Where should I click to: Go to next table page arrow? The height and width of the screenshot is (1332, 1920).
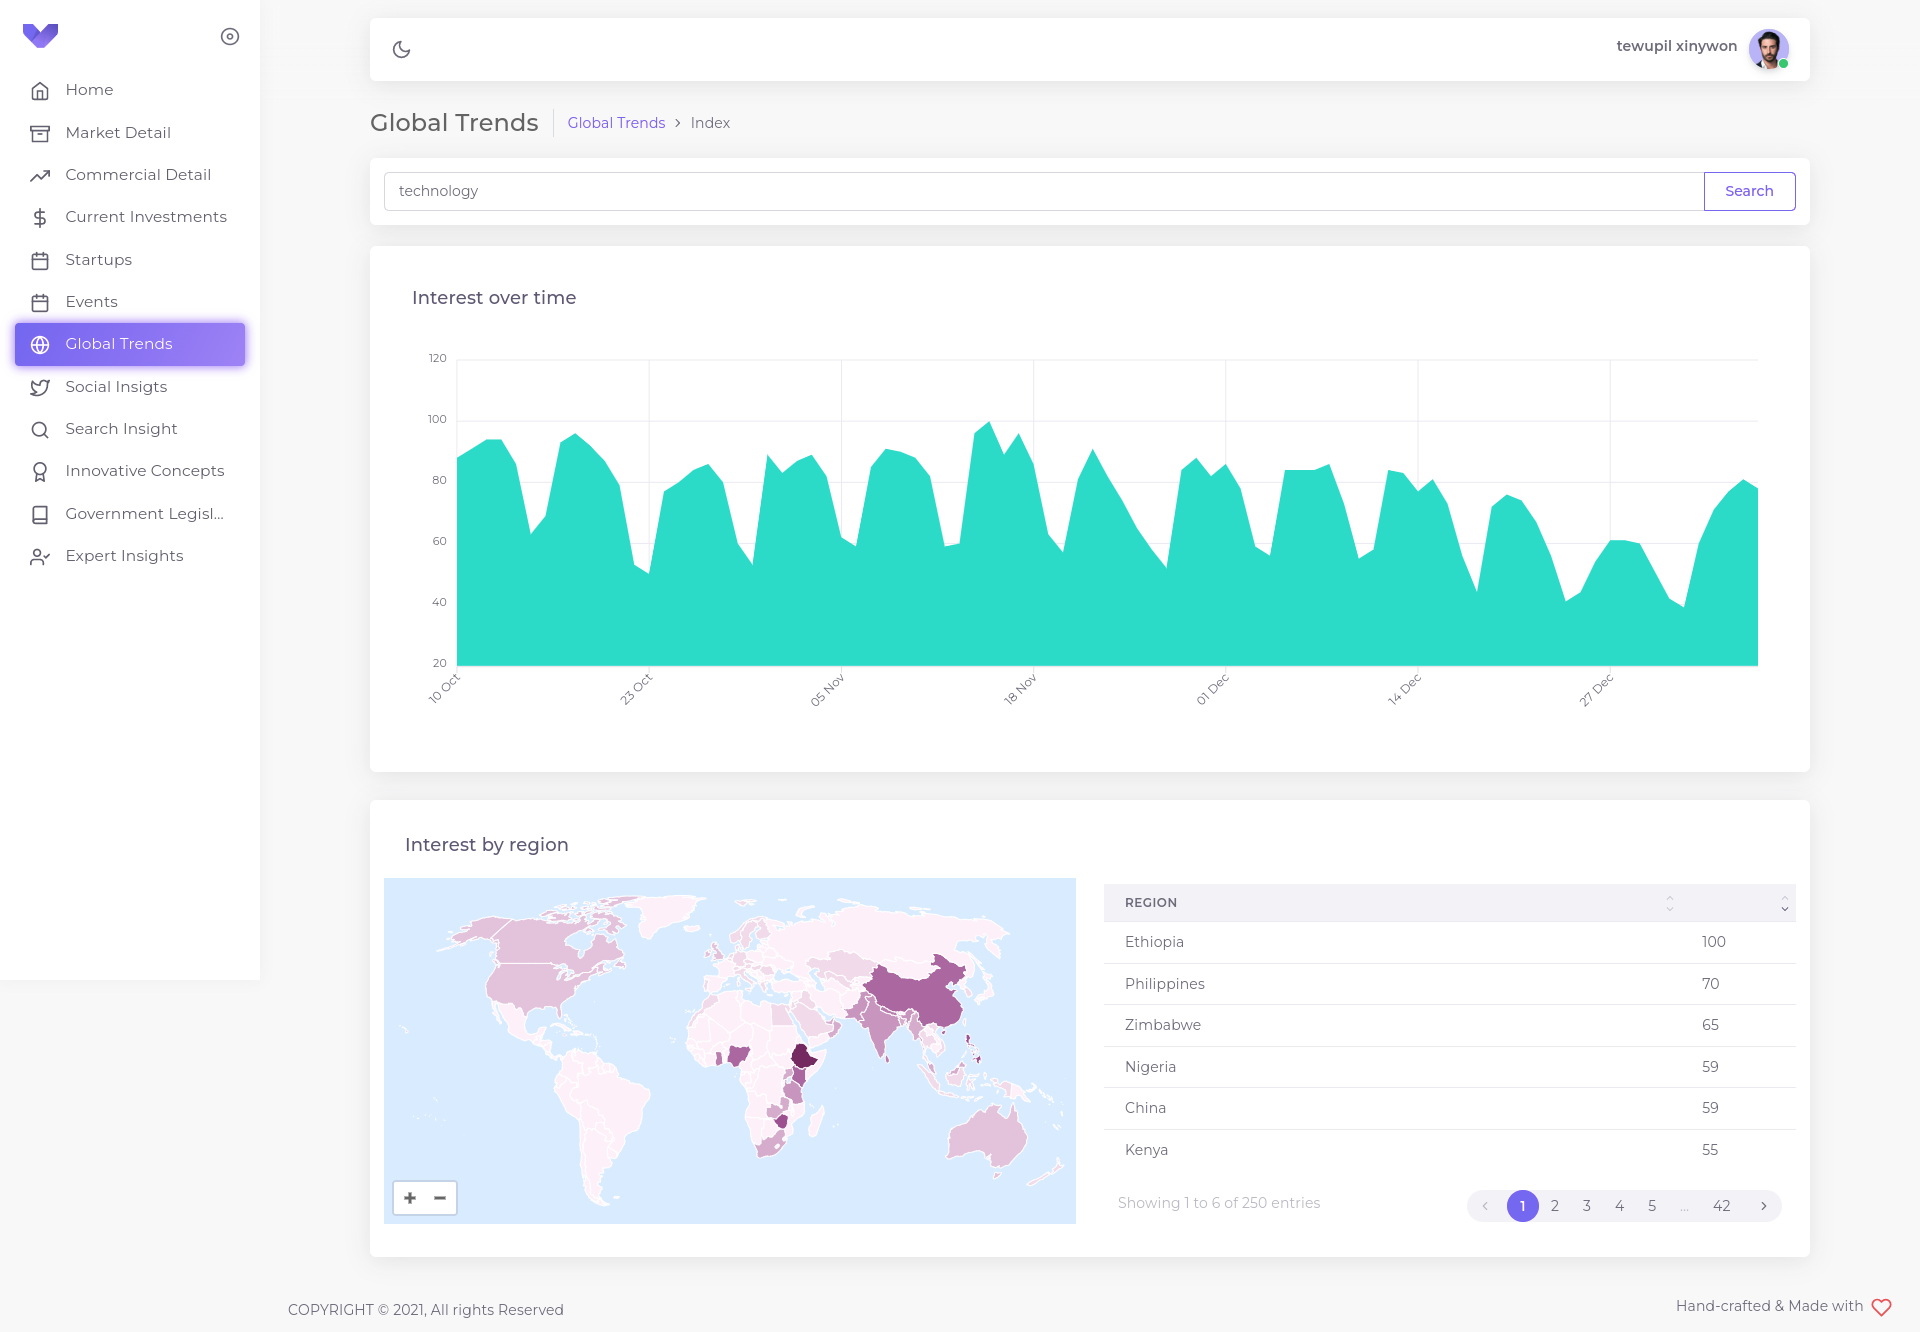pos(1764,1206)
